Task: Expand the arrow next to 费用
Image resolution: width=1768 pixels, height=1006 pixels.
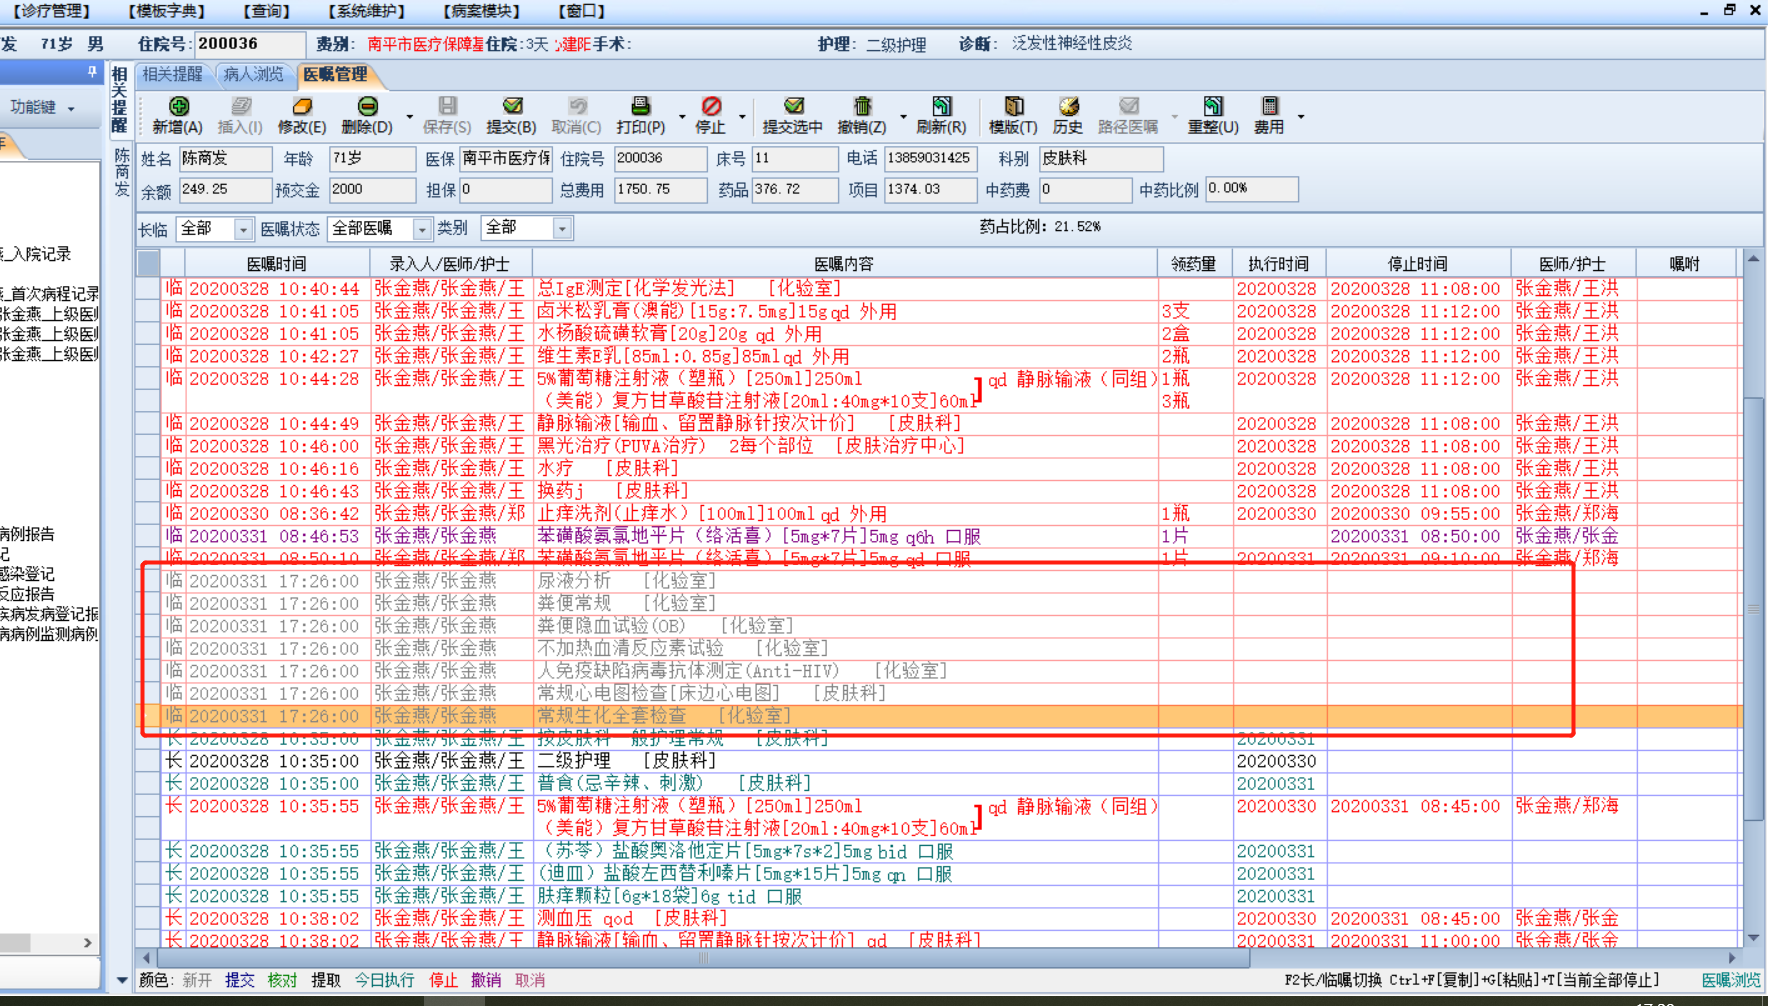Action: coord(1301,116)
